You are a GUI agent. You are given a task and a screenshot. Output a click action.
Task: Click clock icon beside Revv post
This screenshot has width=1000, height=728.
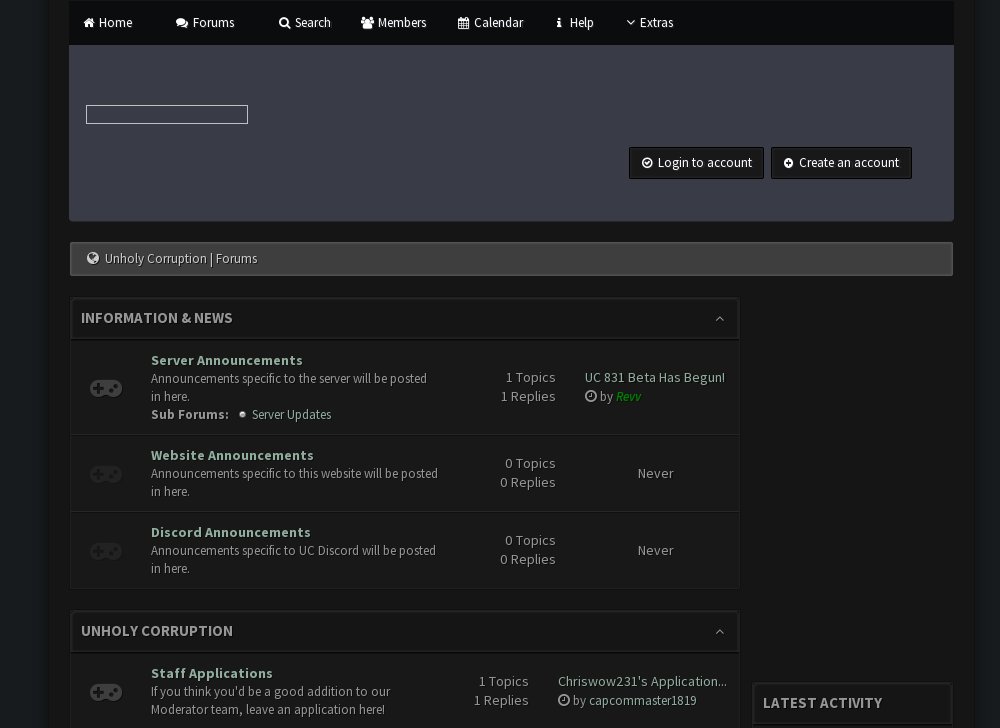pos(591,396)
